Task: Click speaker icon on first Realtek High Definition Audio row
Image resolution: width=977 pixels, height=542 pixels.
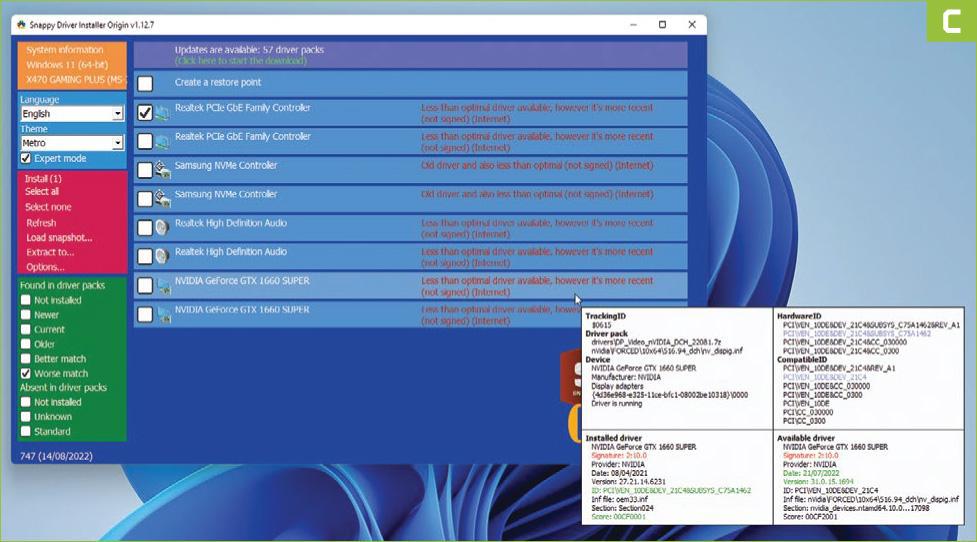Action: tap(162, 227)
